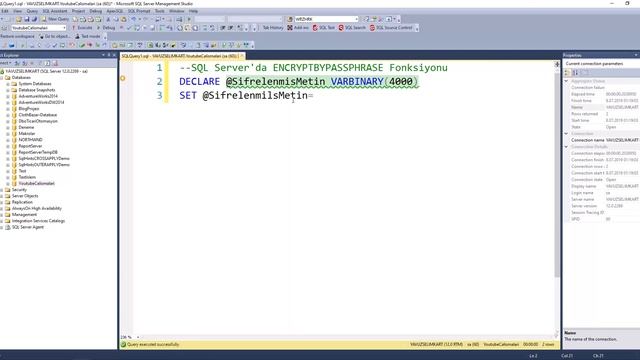Open the Query menu

pos(32,11)
